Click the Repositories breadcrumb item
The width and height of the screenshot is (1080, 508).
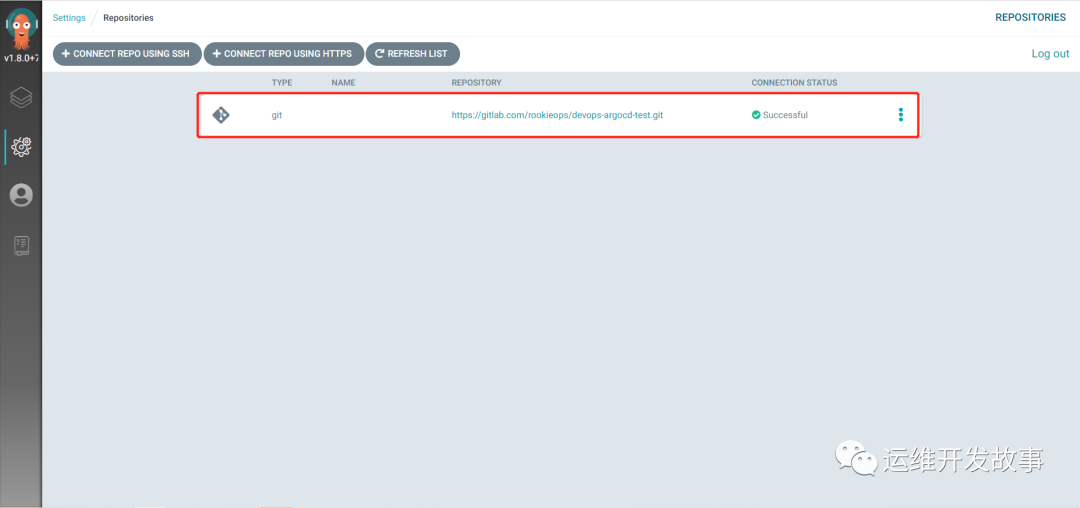coord(128,18)
